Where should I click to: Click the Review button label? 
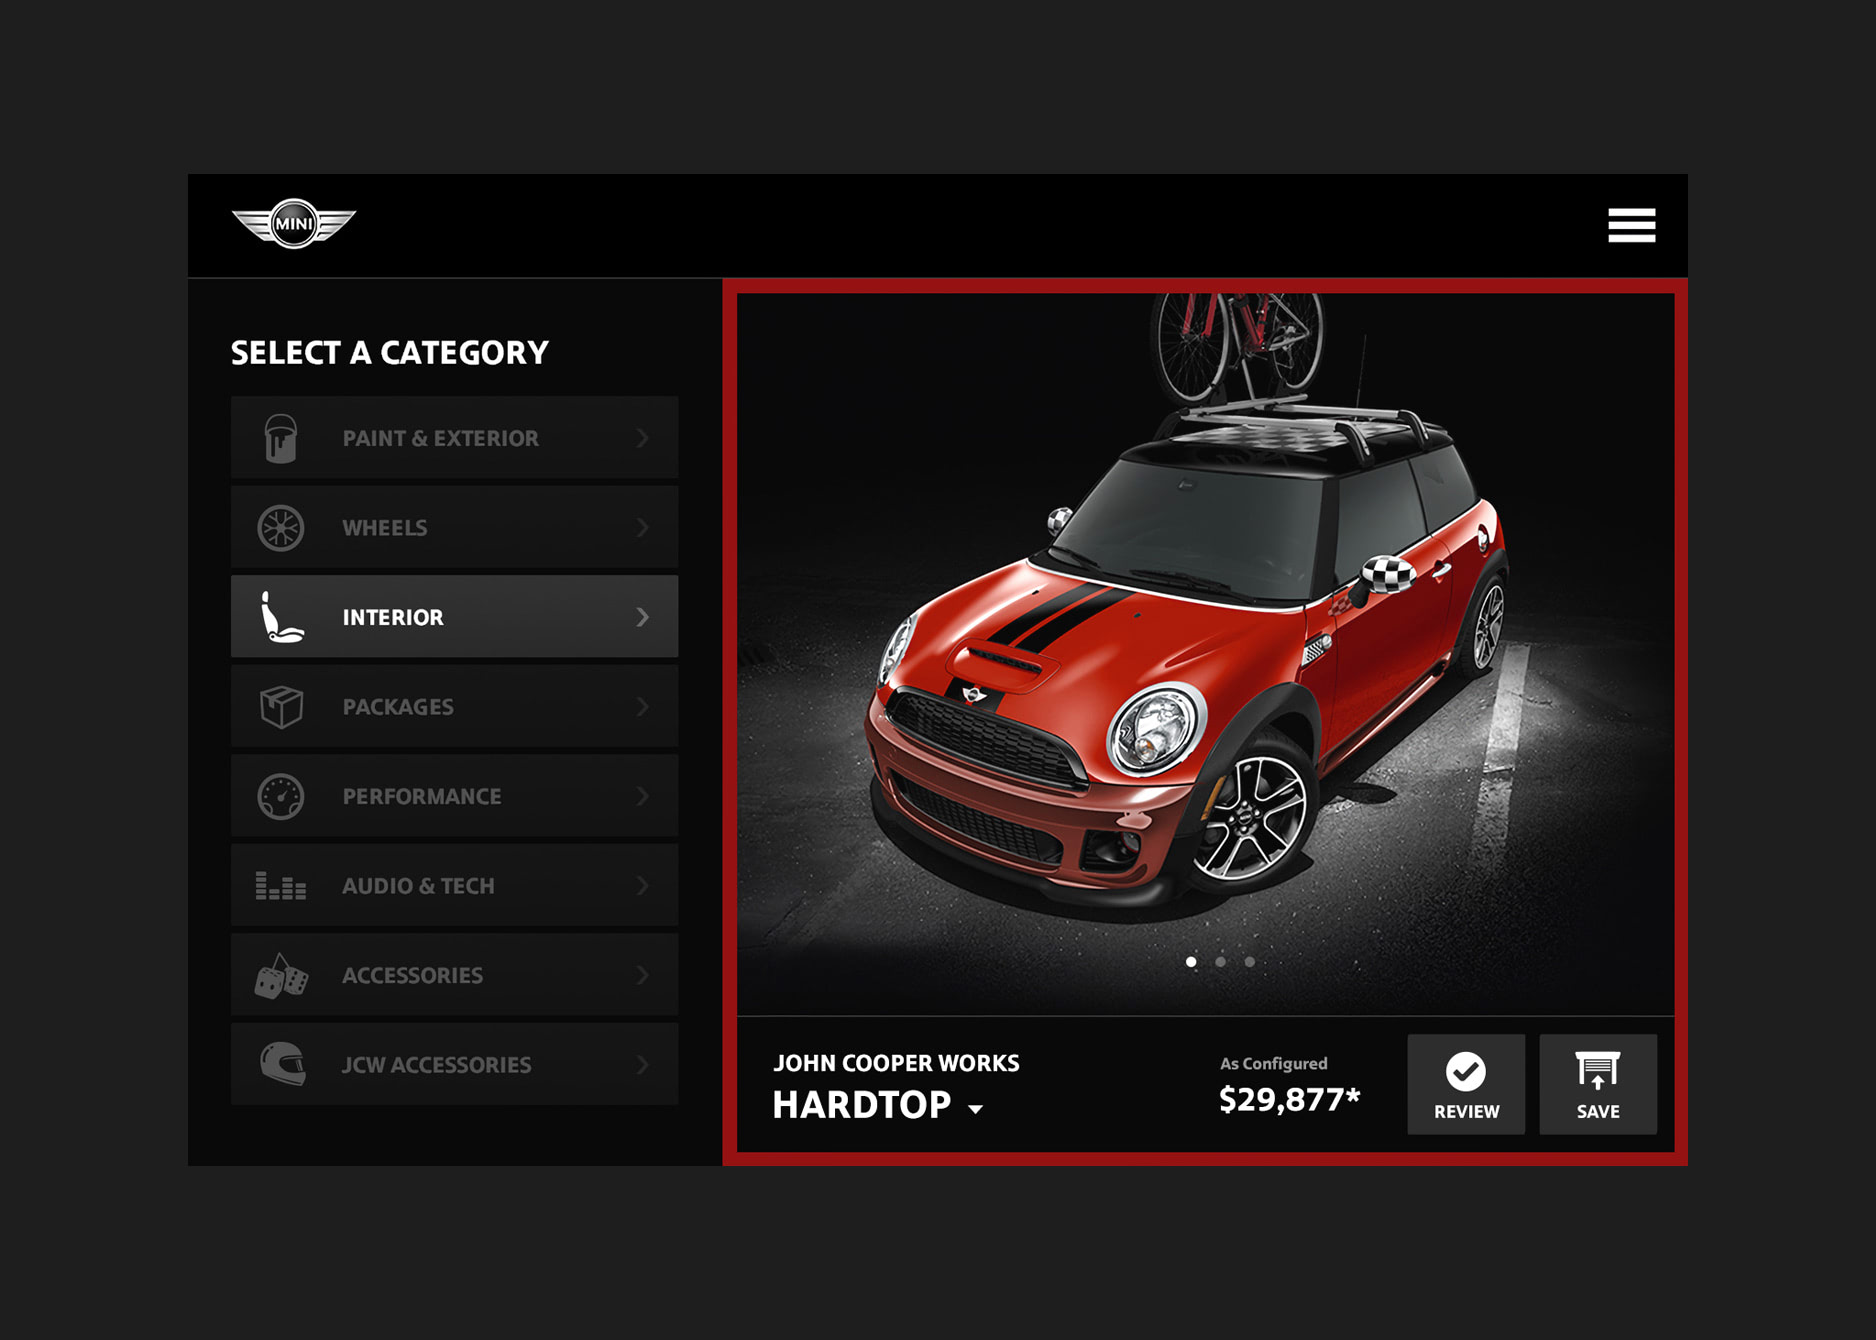tap(1466, 1112)
